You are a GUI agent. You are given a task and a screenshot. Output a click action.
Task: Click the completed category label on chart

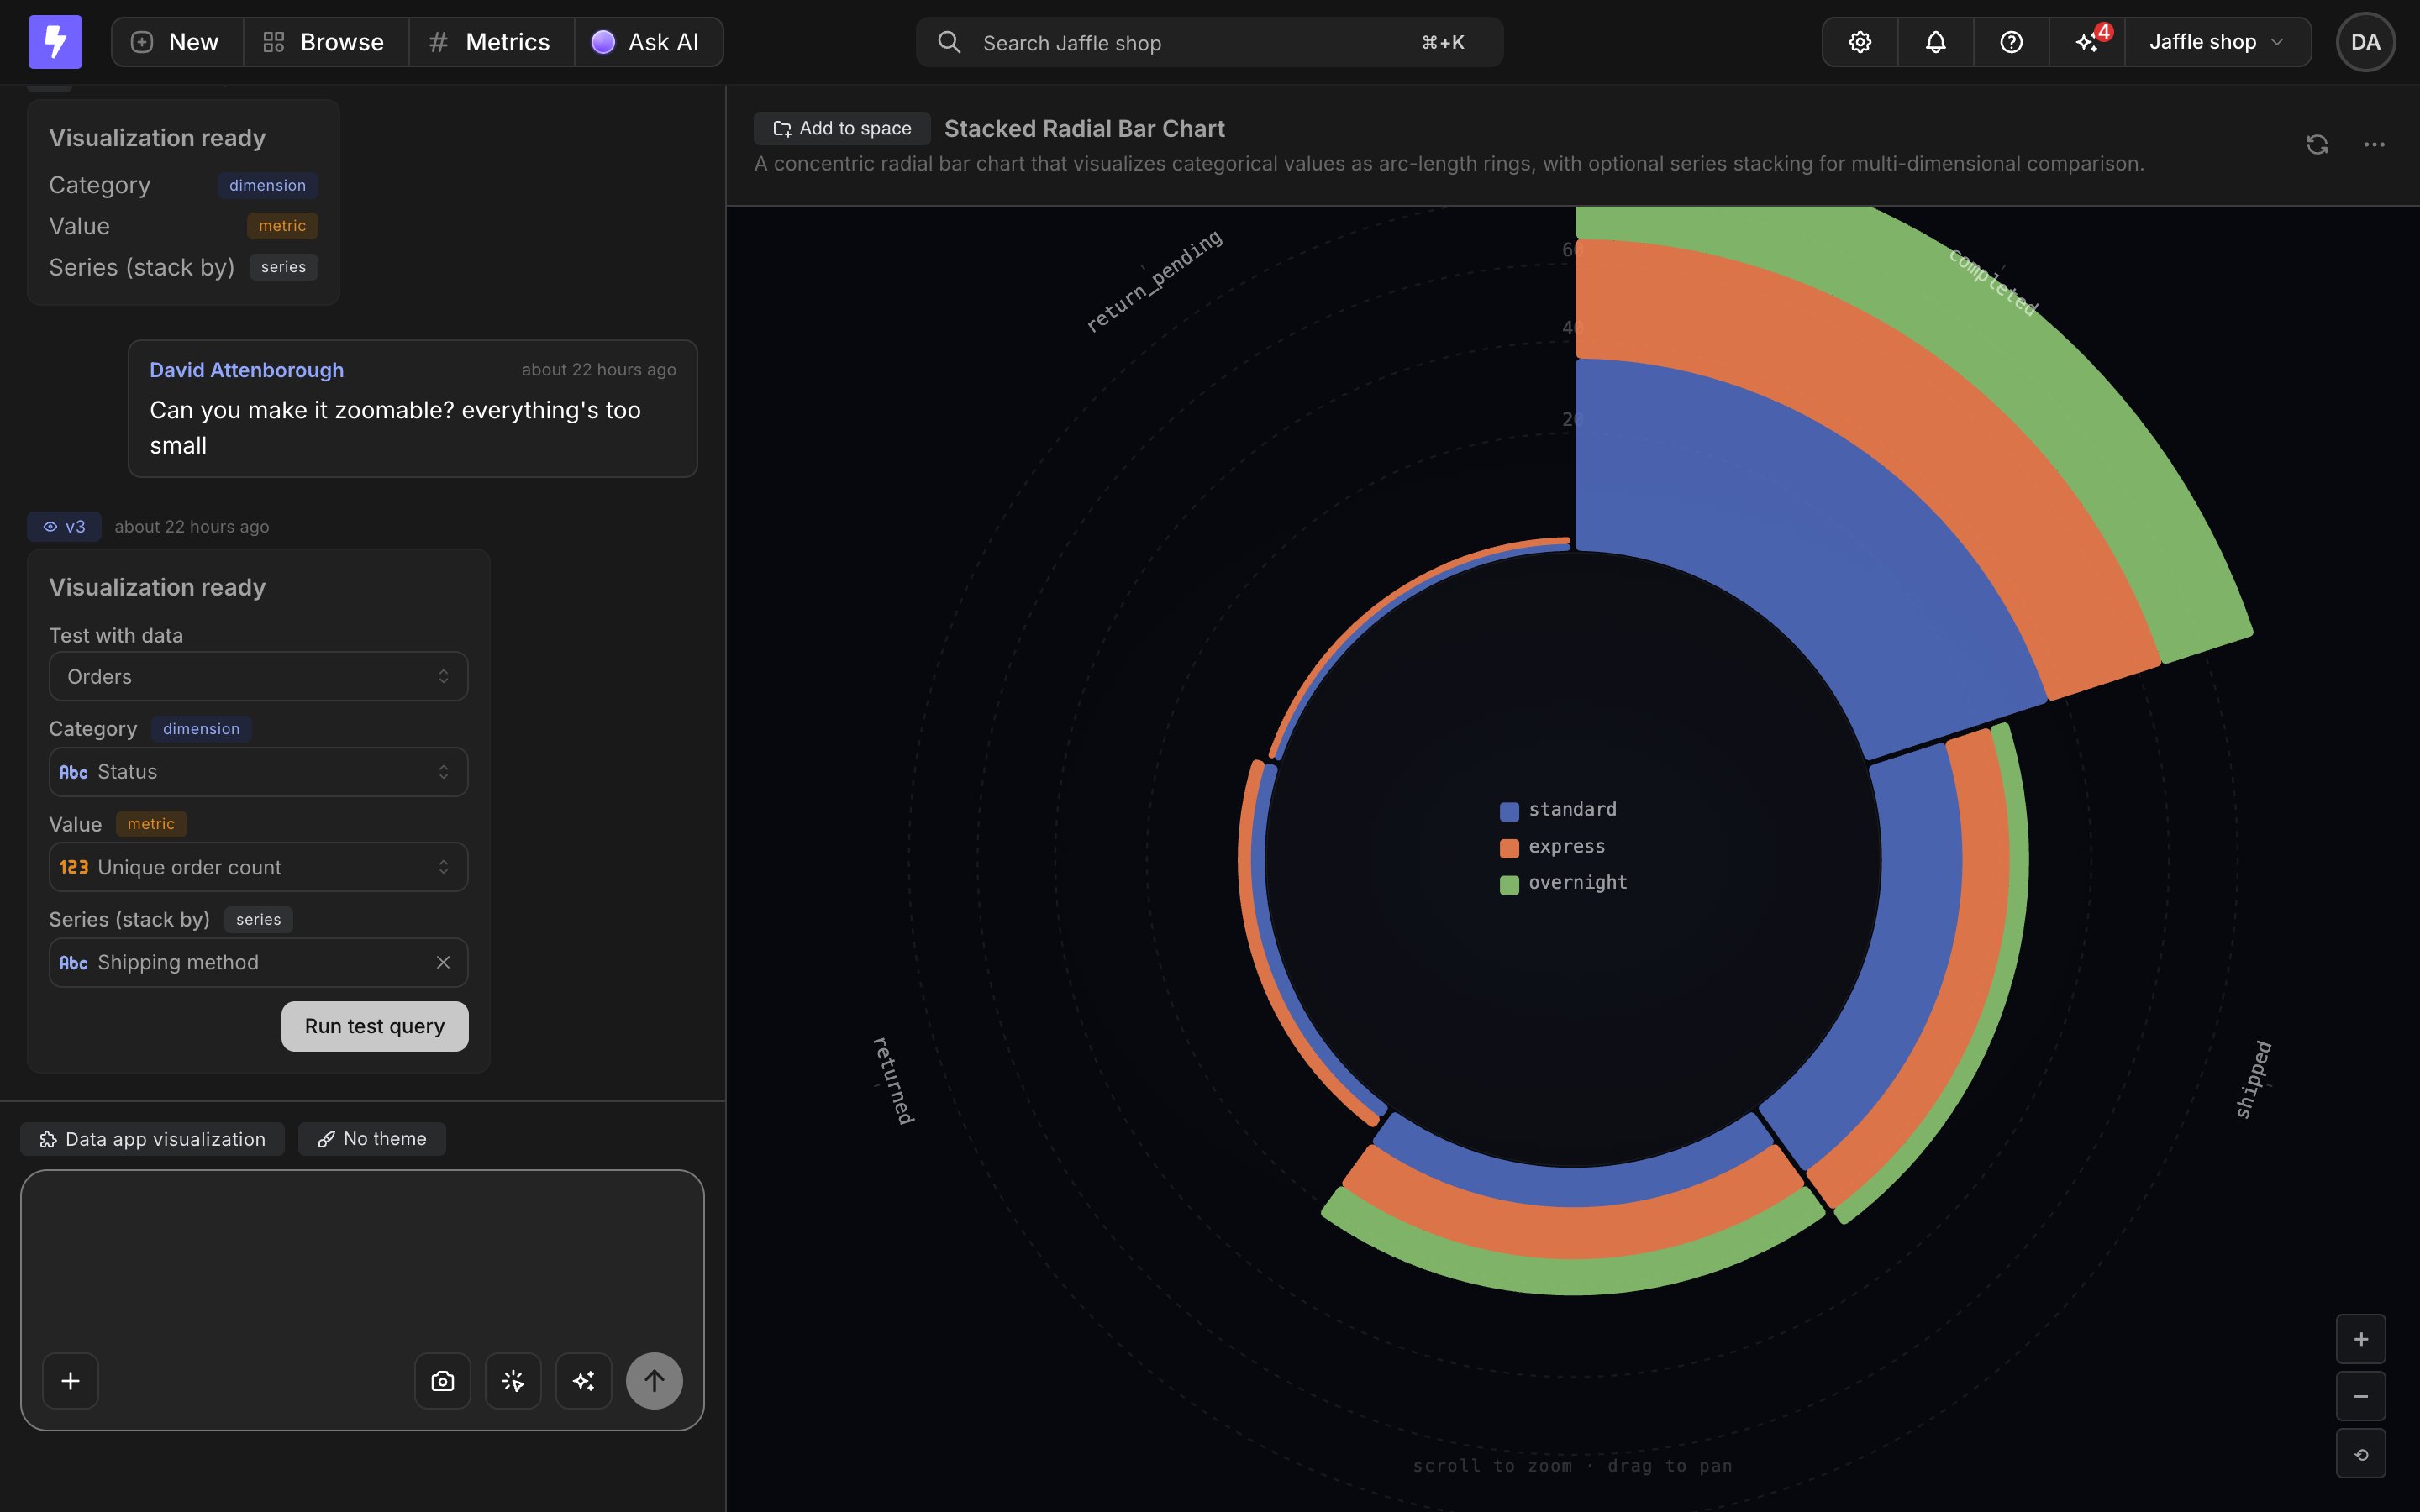click(x=1993, y=282)
